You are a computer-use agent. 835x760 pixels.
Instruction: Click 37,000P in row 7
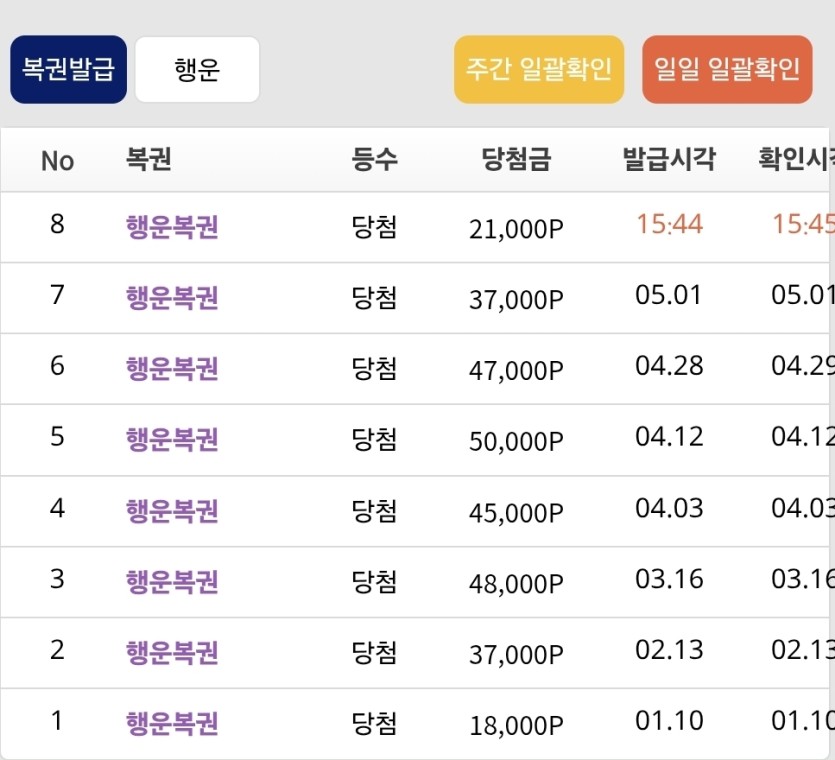pos(516,300)
